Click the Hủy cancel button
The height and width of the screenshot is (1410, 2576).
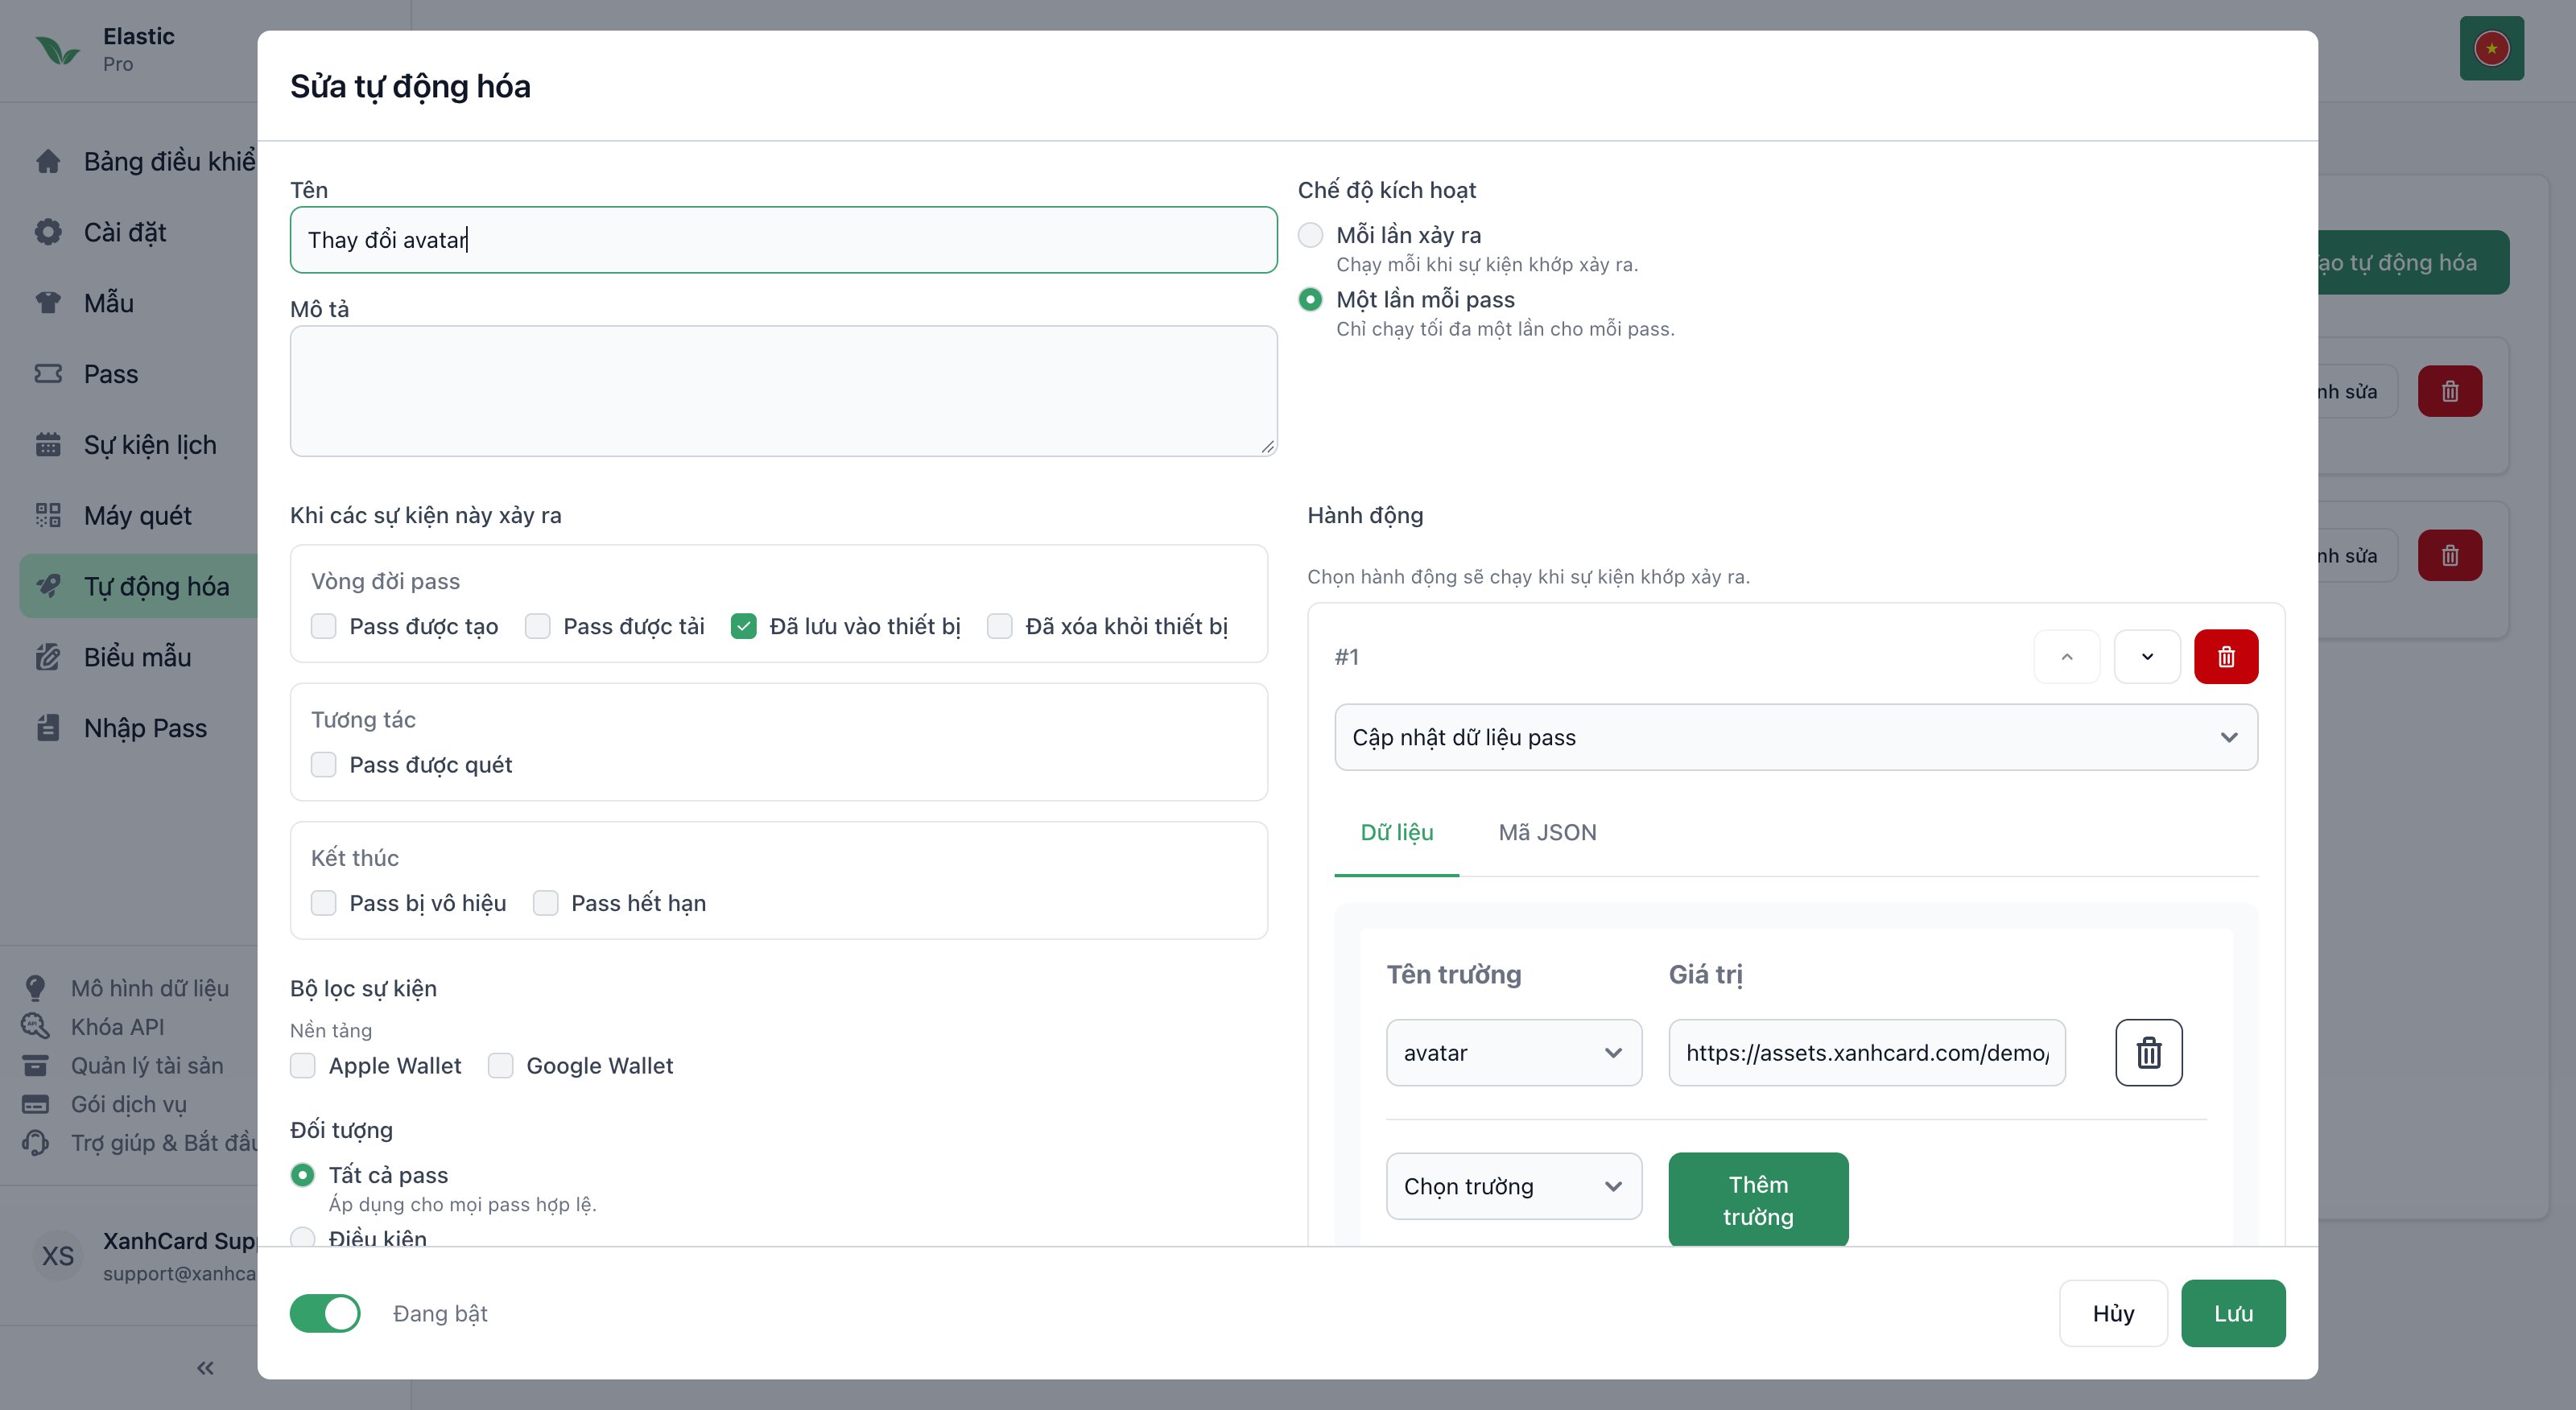2113,1313
